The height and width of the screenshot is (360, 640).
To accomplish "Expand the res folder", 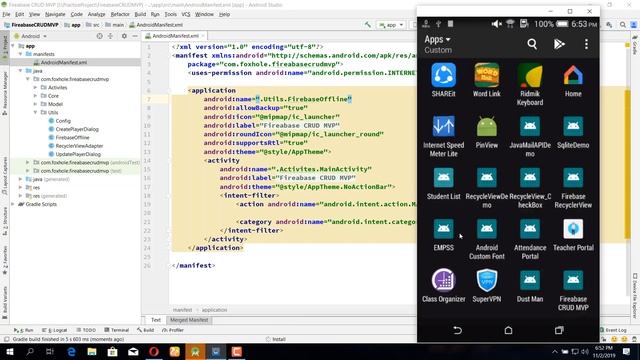I will (x=20, y=187).
